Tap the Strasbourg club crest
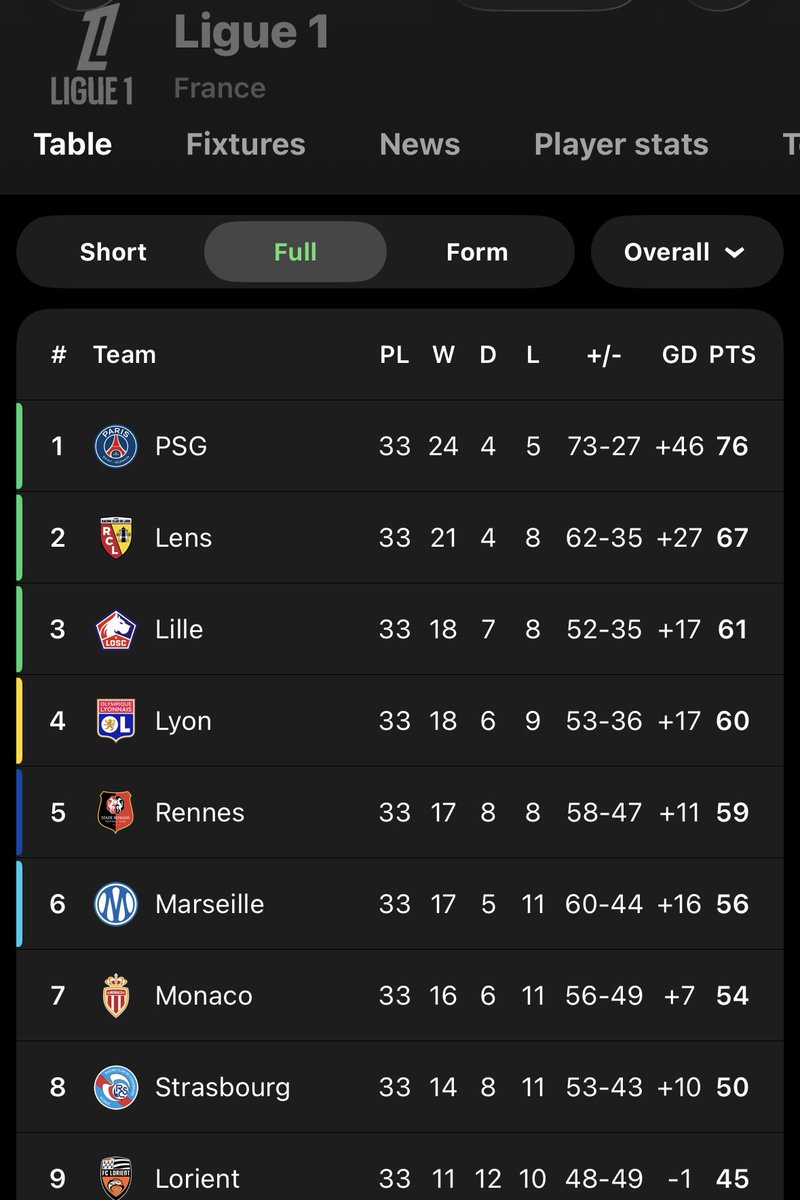Screen dimensions: 800x1200 pos(116,1087)
